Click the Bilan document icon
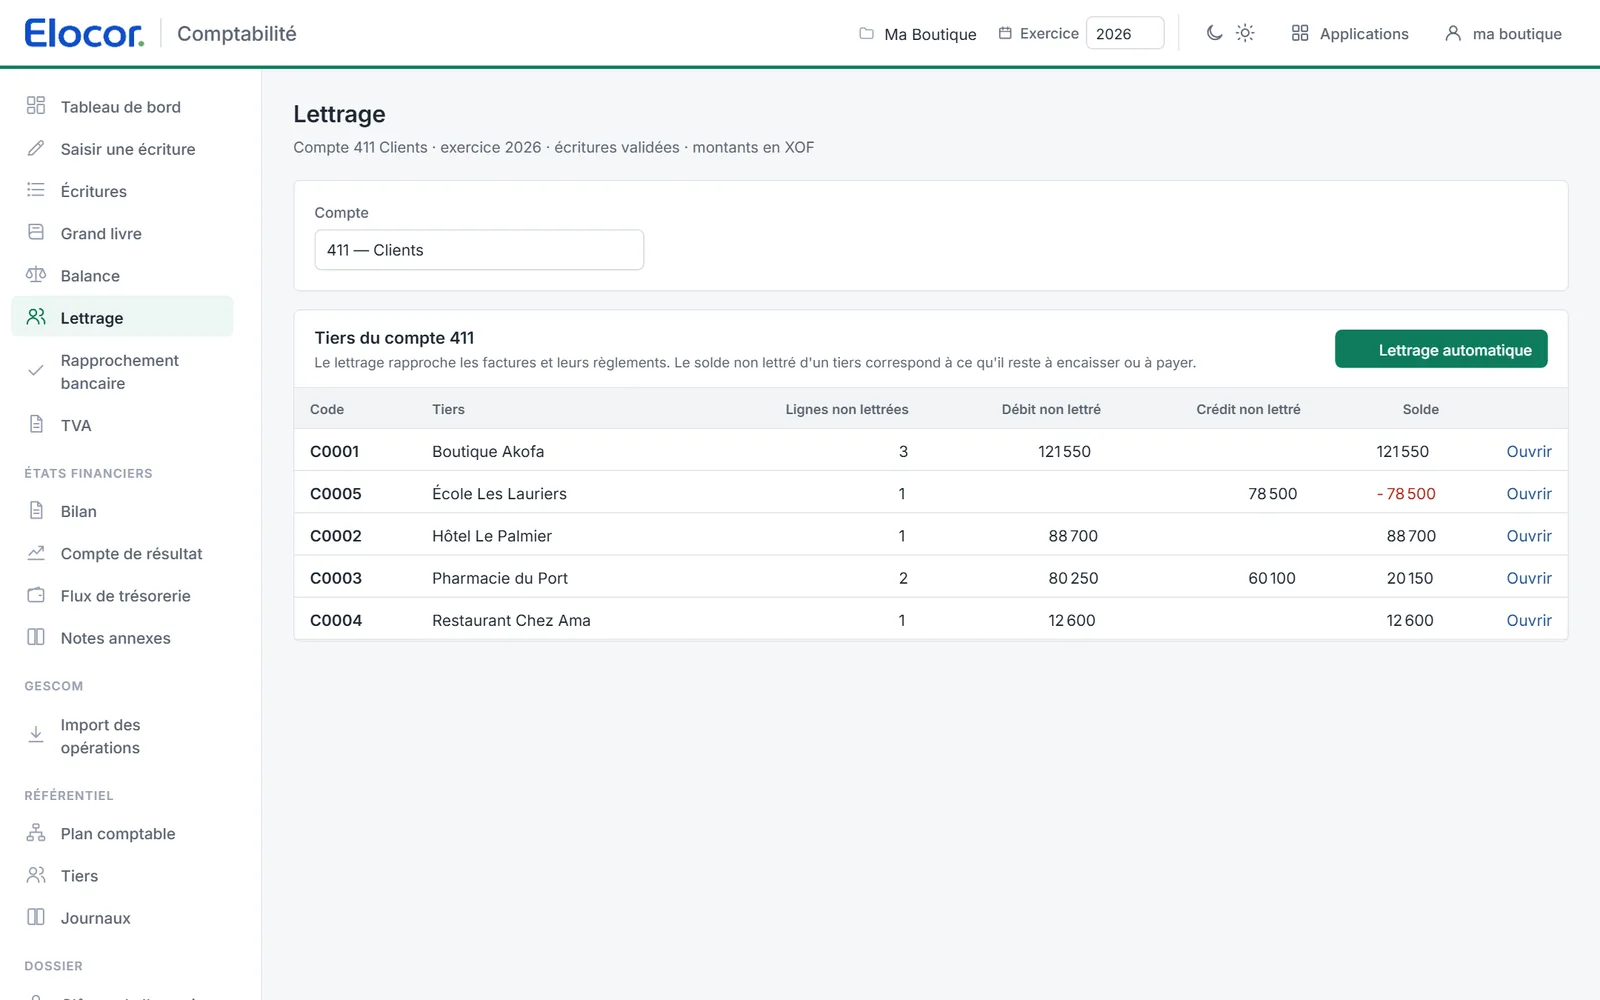 click(36, 510)
